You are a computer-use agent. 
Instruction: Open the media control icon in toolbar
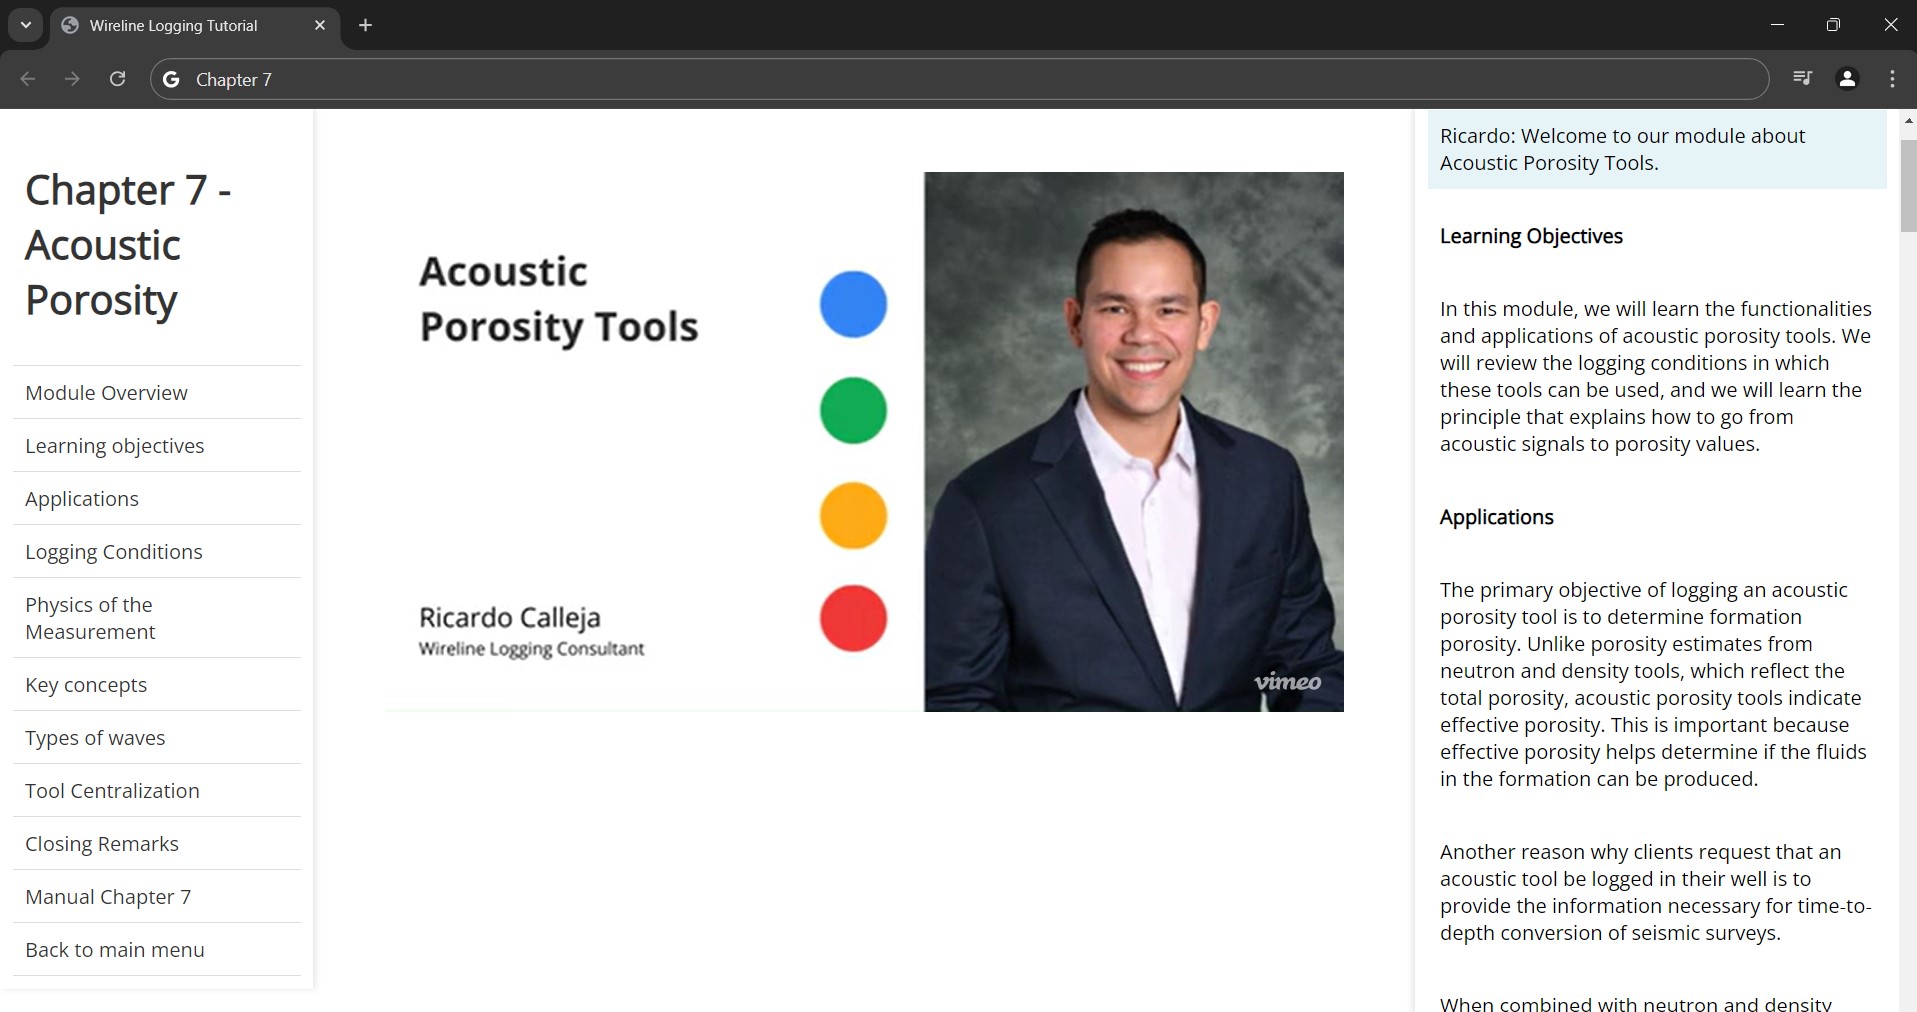pyautogui.click(x=1802, y=78)
